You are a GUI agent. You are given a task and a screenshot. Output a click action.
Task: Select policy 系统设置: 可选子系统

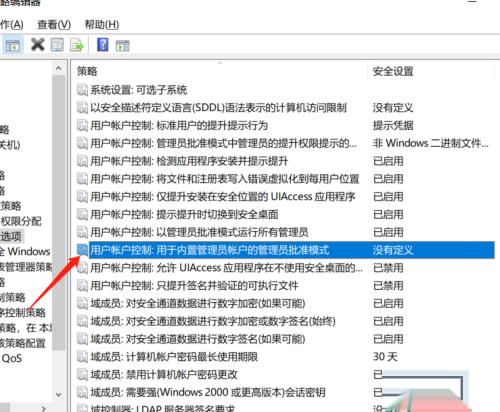click(139, 90)
